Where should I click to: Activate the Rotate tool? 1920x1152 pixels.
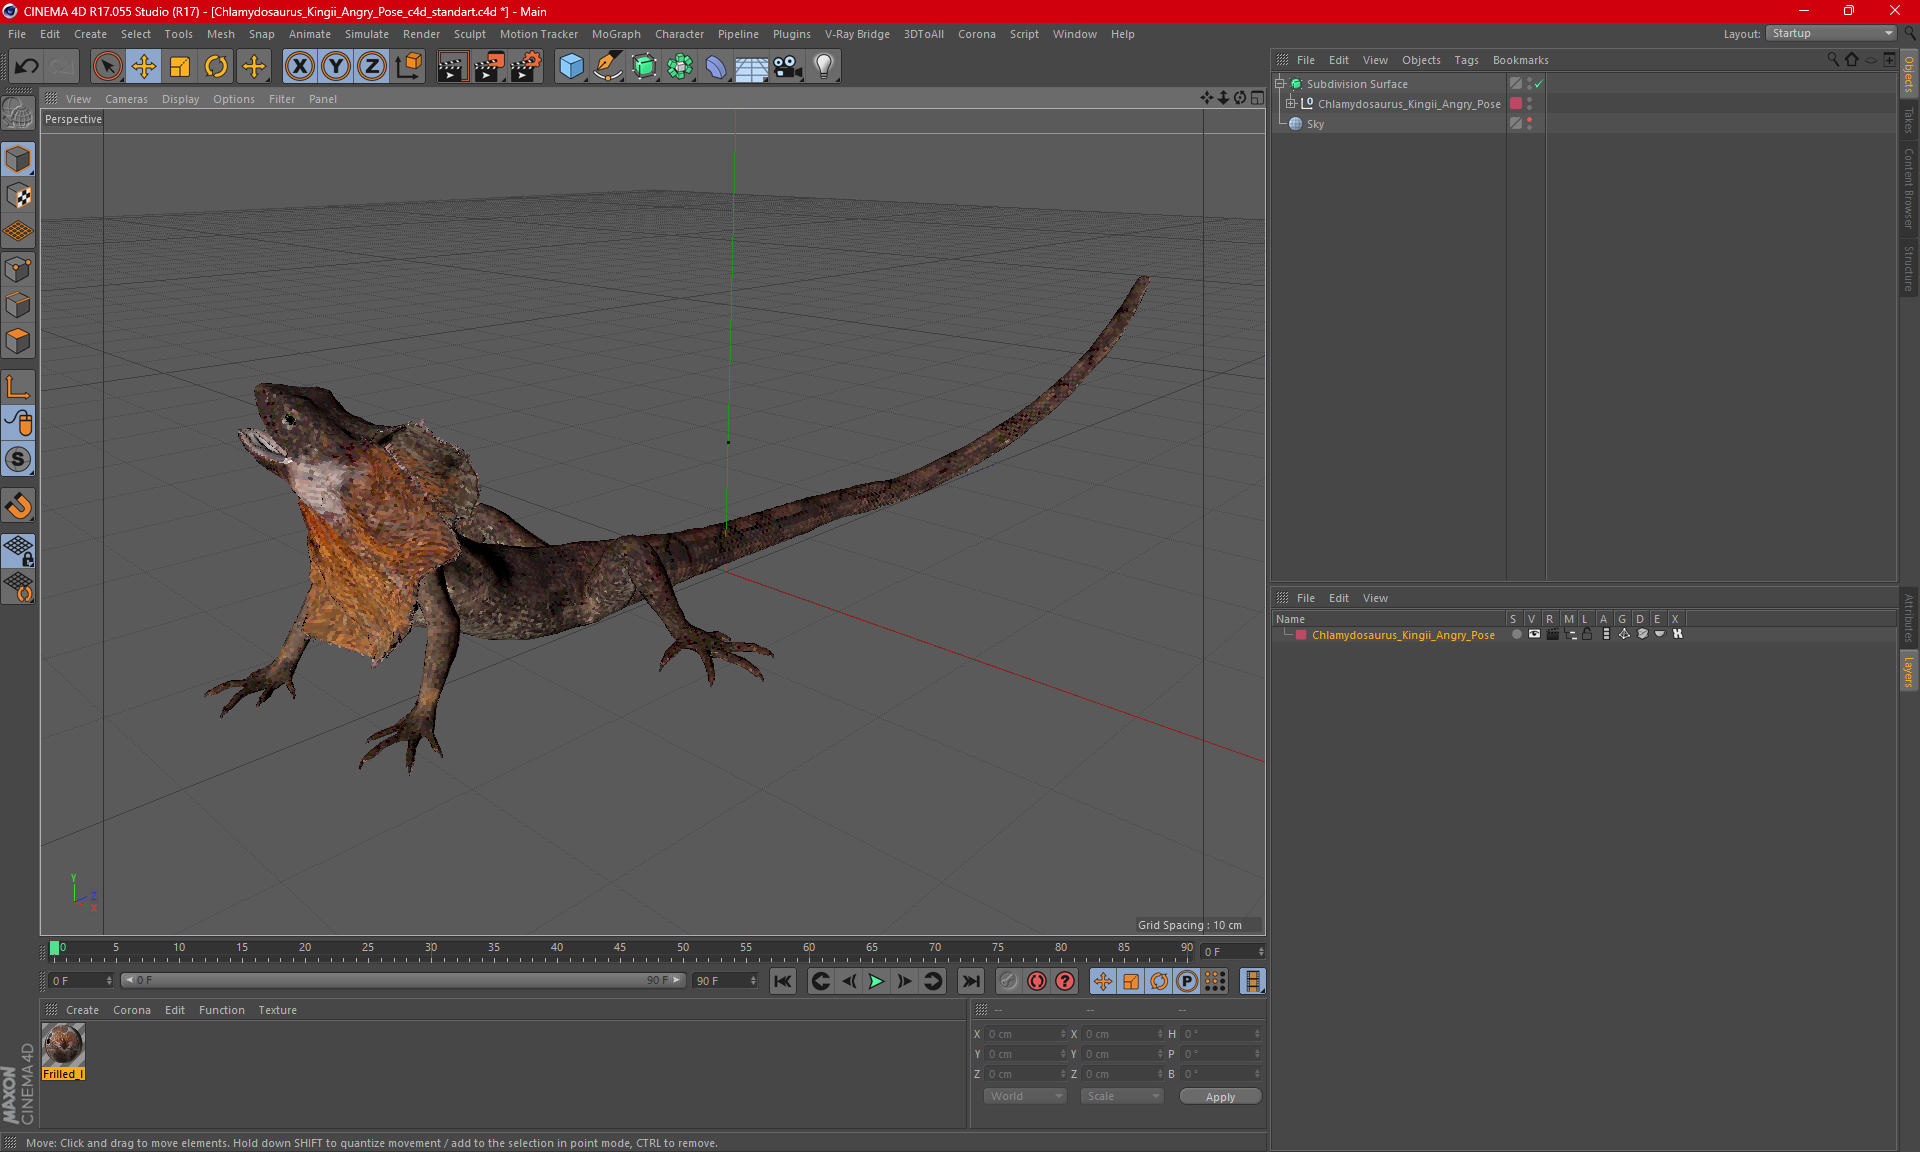[216, 67]
